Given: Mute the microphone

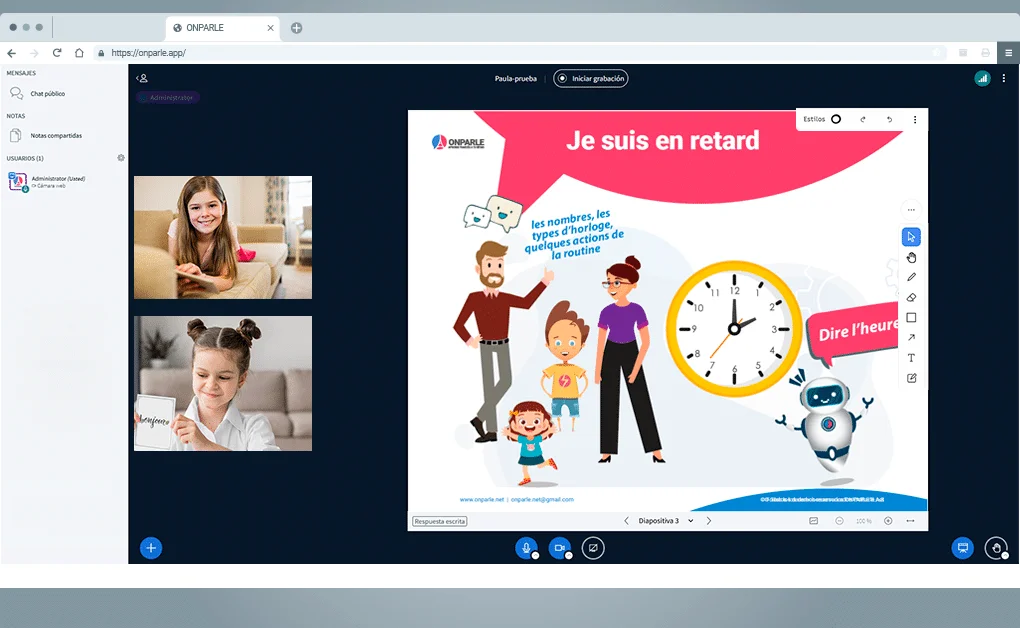Looking at the screenshot, I should (526, 548).
